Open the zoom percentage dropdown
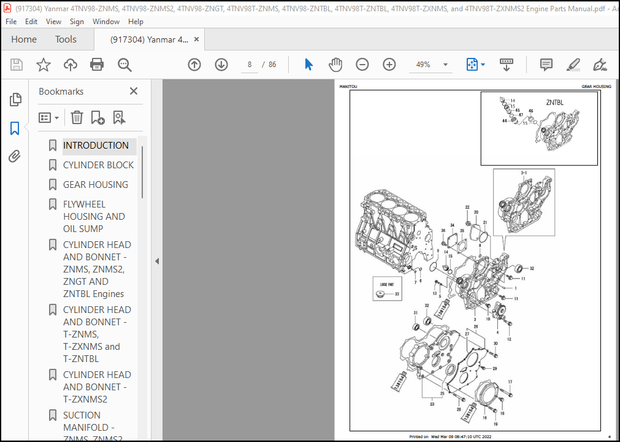Screen dimensions: 620x442 coord(445,64)
